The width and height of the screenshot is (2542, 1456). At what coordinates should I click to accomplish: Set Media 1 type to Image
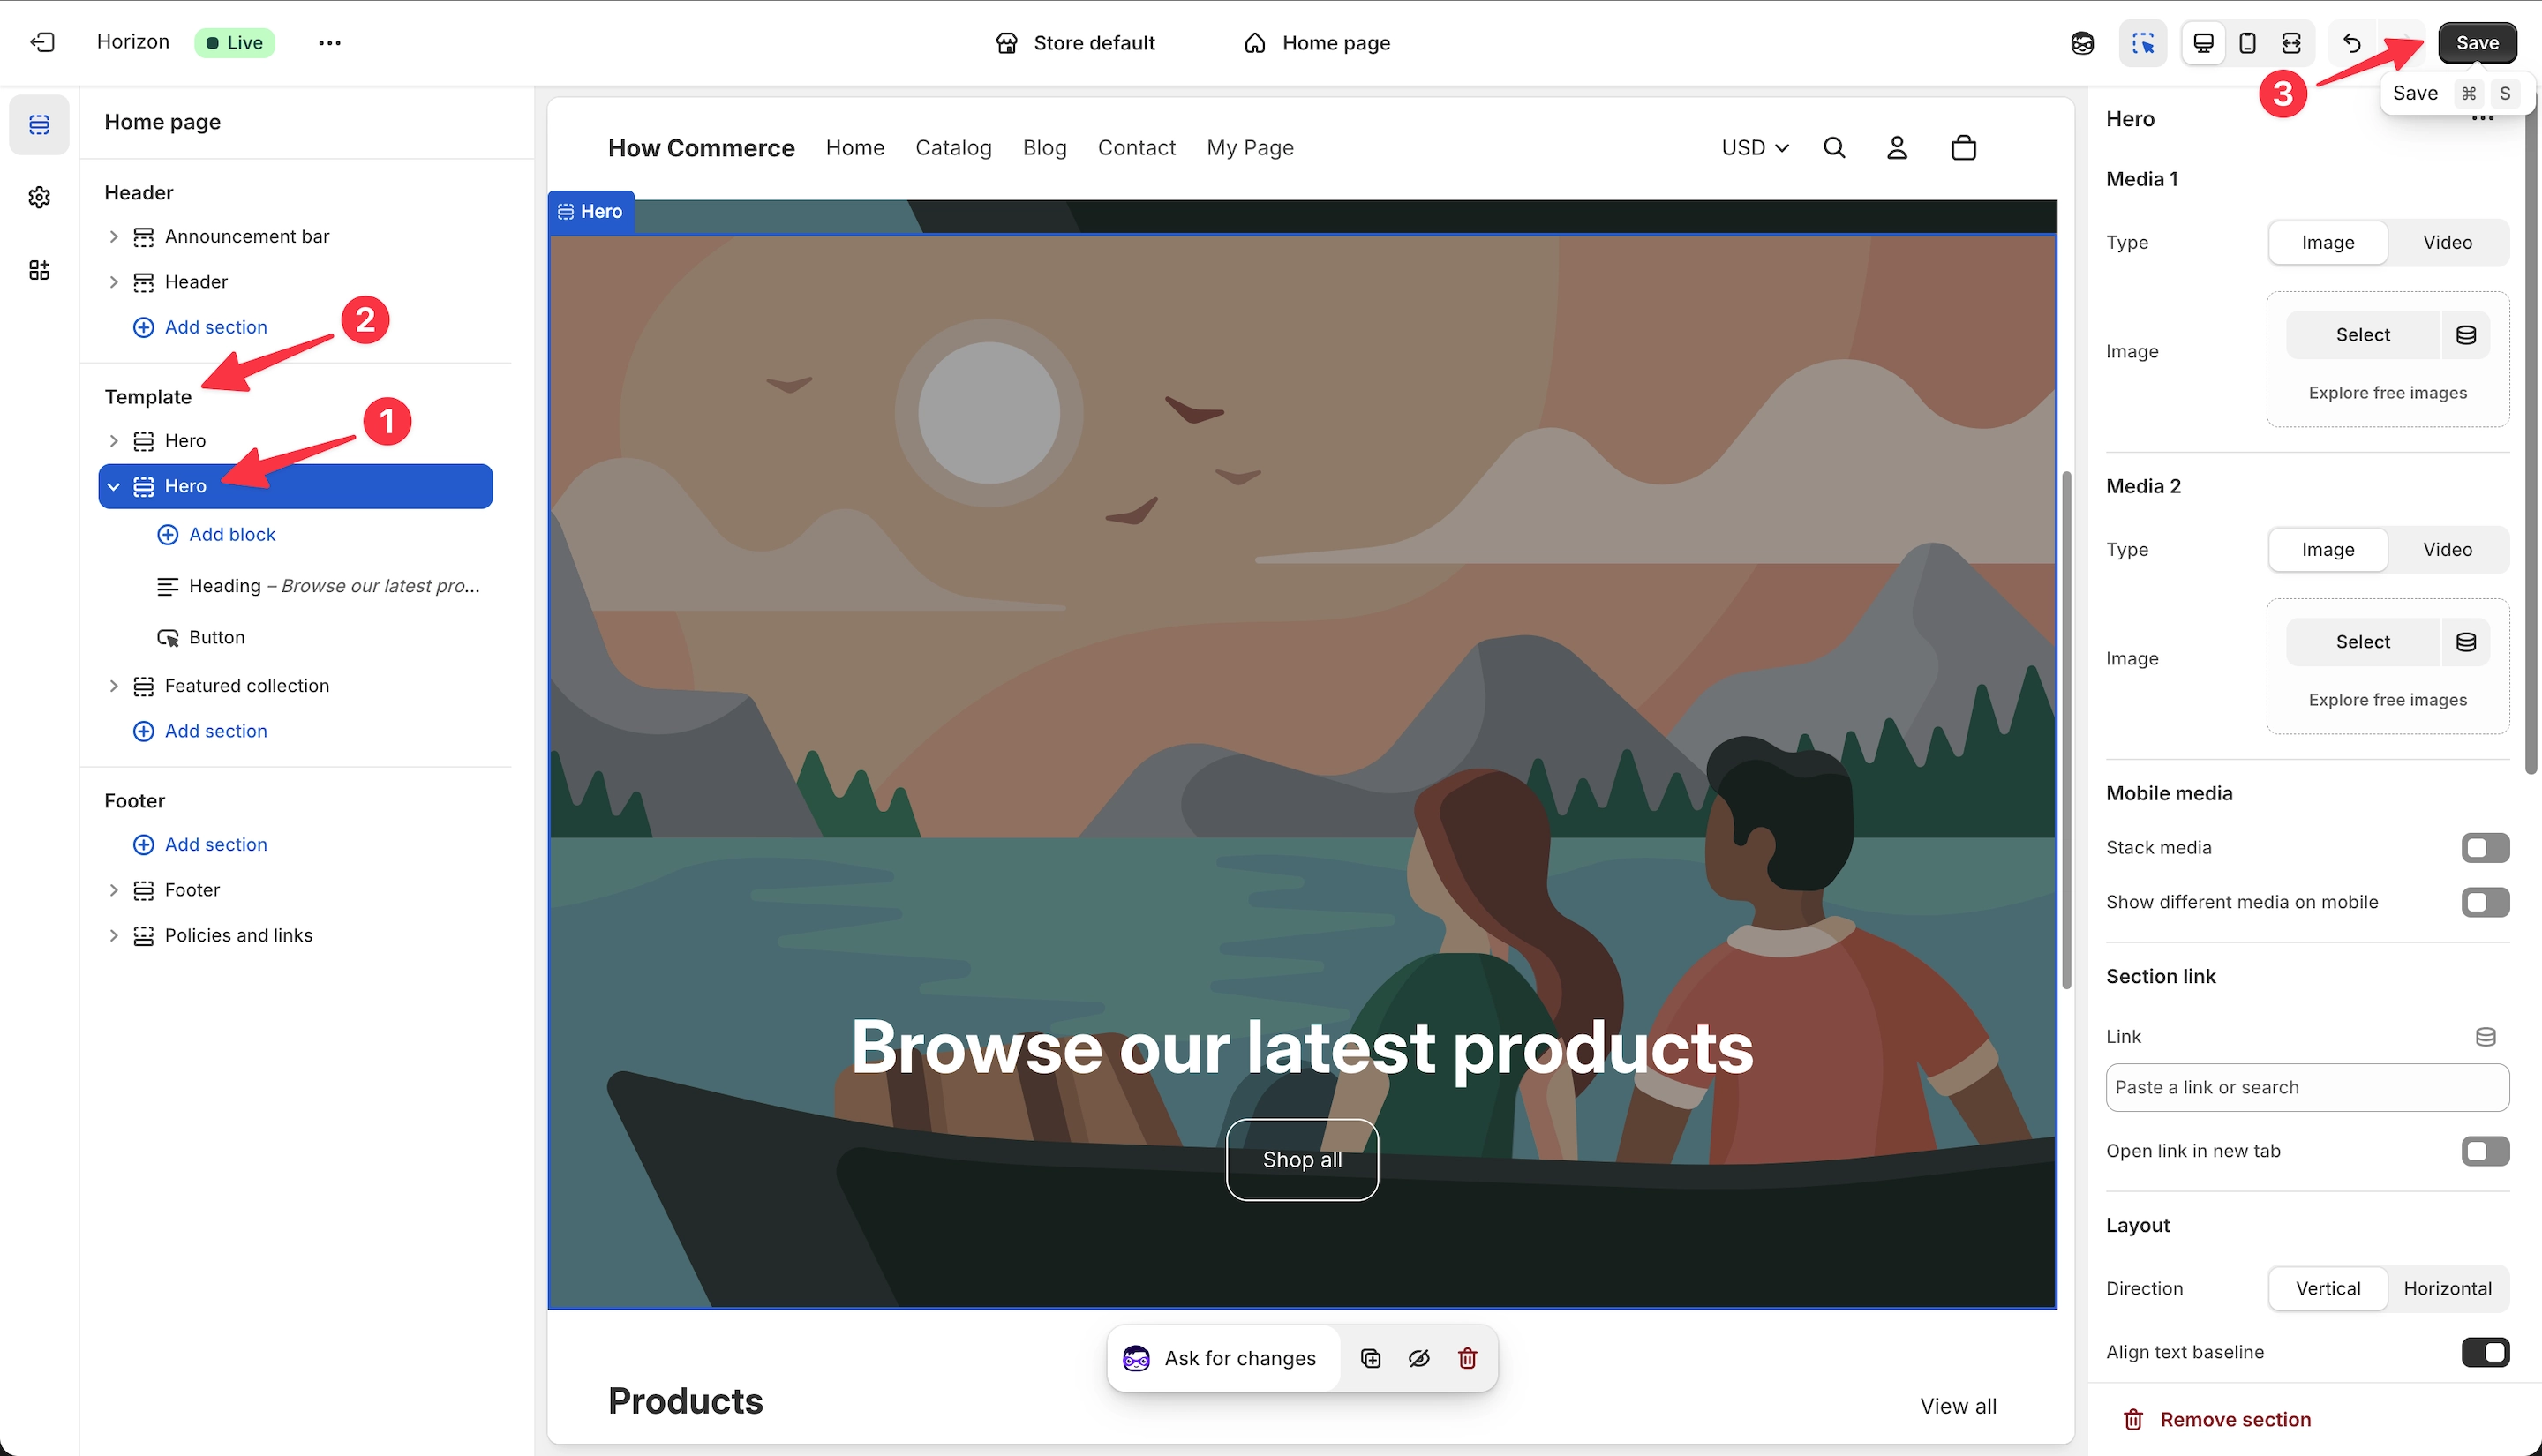coord(2327,243)
